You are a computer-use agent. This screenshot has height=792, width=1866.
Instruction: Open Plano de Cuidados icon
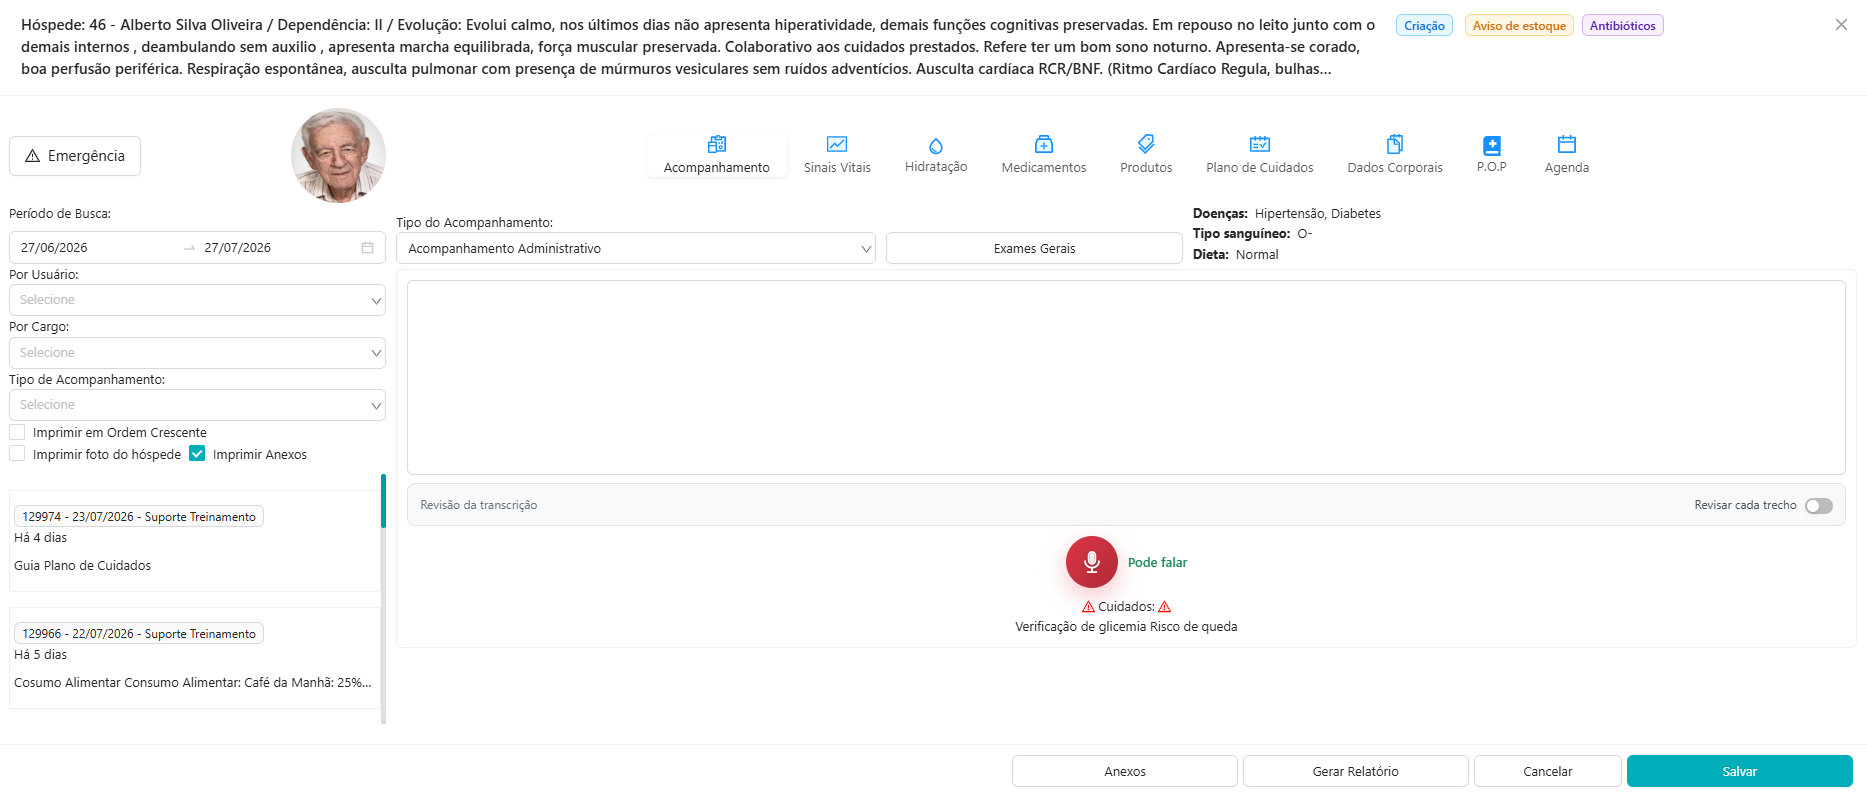1260,144
